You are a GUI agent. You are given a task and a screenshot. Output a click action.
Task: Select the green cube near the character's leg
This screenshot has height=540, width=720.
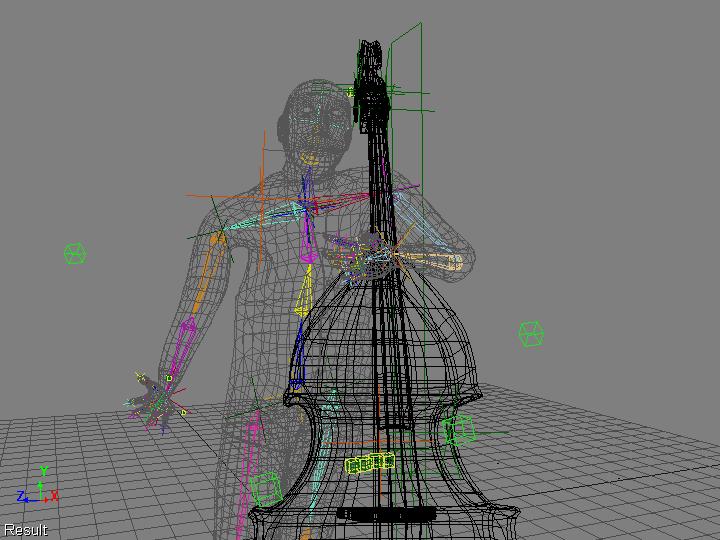pos(266,489)
